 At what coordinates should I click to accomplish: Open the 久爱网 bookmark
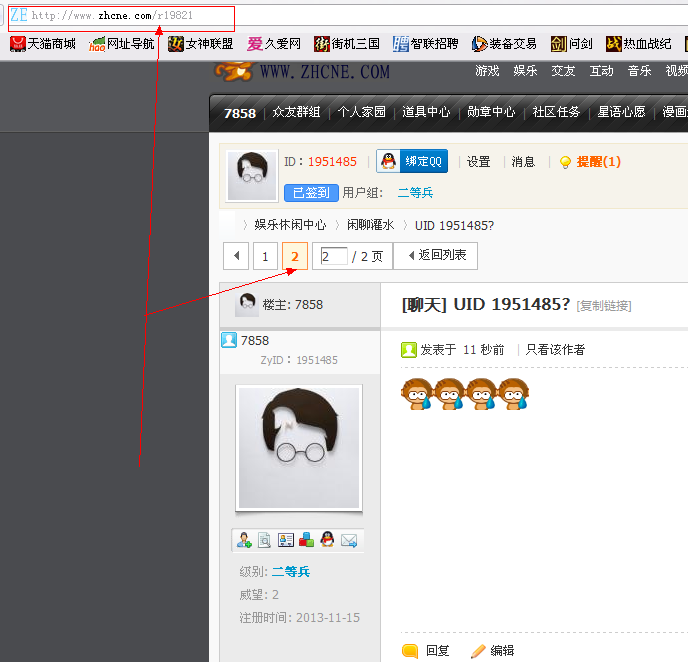[274, 44]
